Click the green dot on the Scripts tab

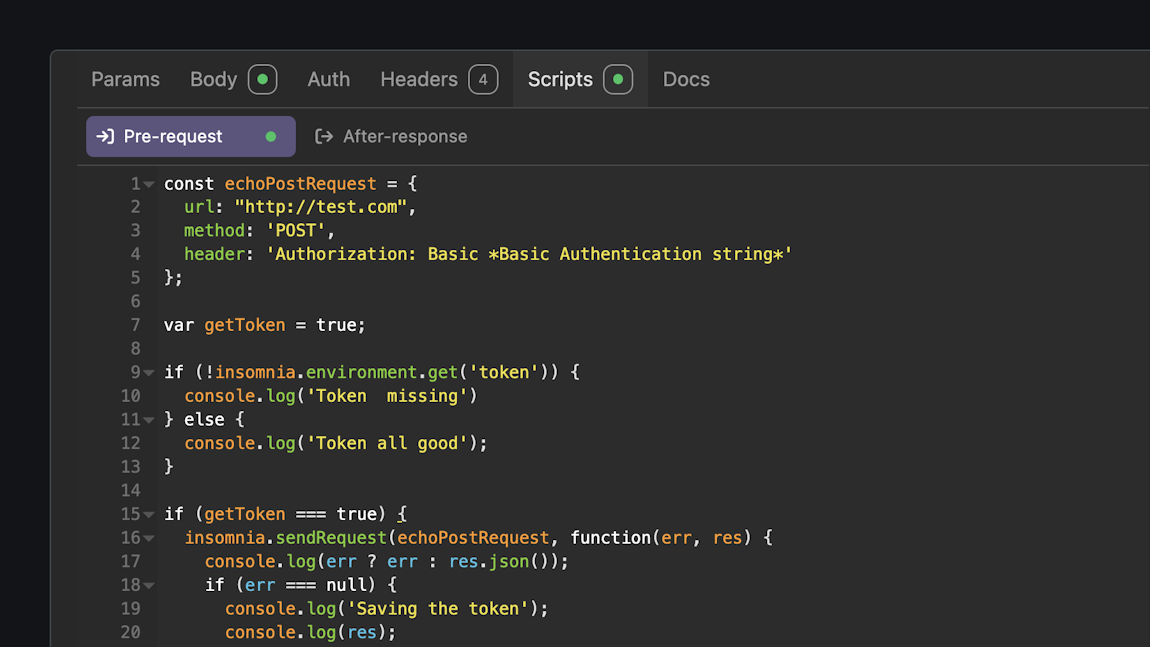[617, 79]
